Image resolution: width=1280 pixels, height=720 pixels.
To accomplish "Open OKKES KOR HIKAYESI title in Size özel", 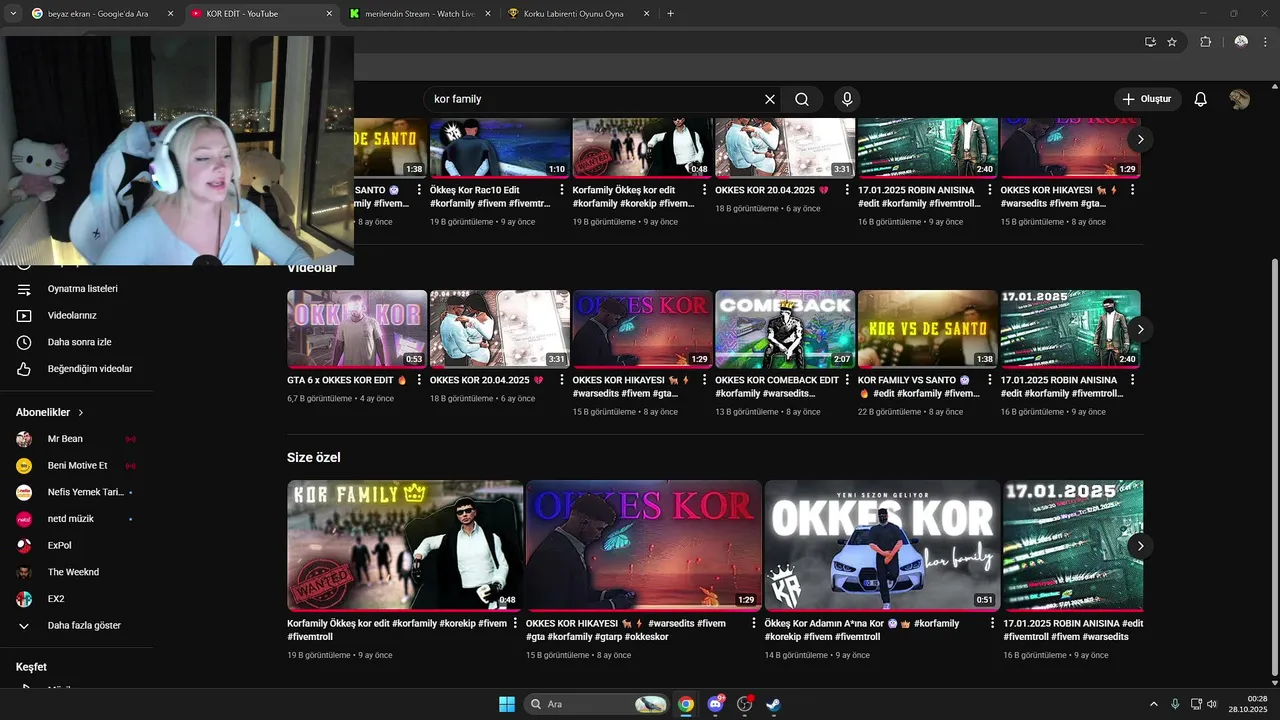I will (626, 630).
